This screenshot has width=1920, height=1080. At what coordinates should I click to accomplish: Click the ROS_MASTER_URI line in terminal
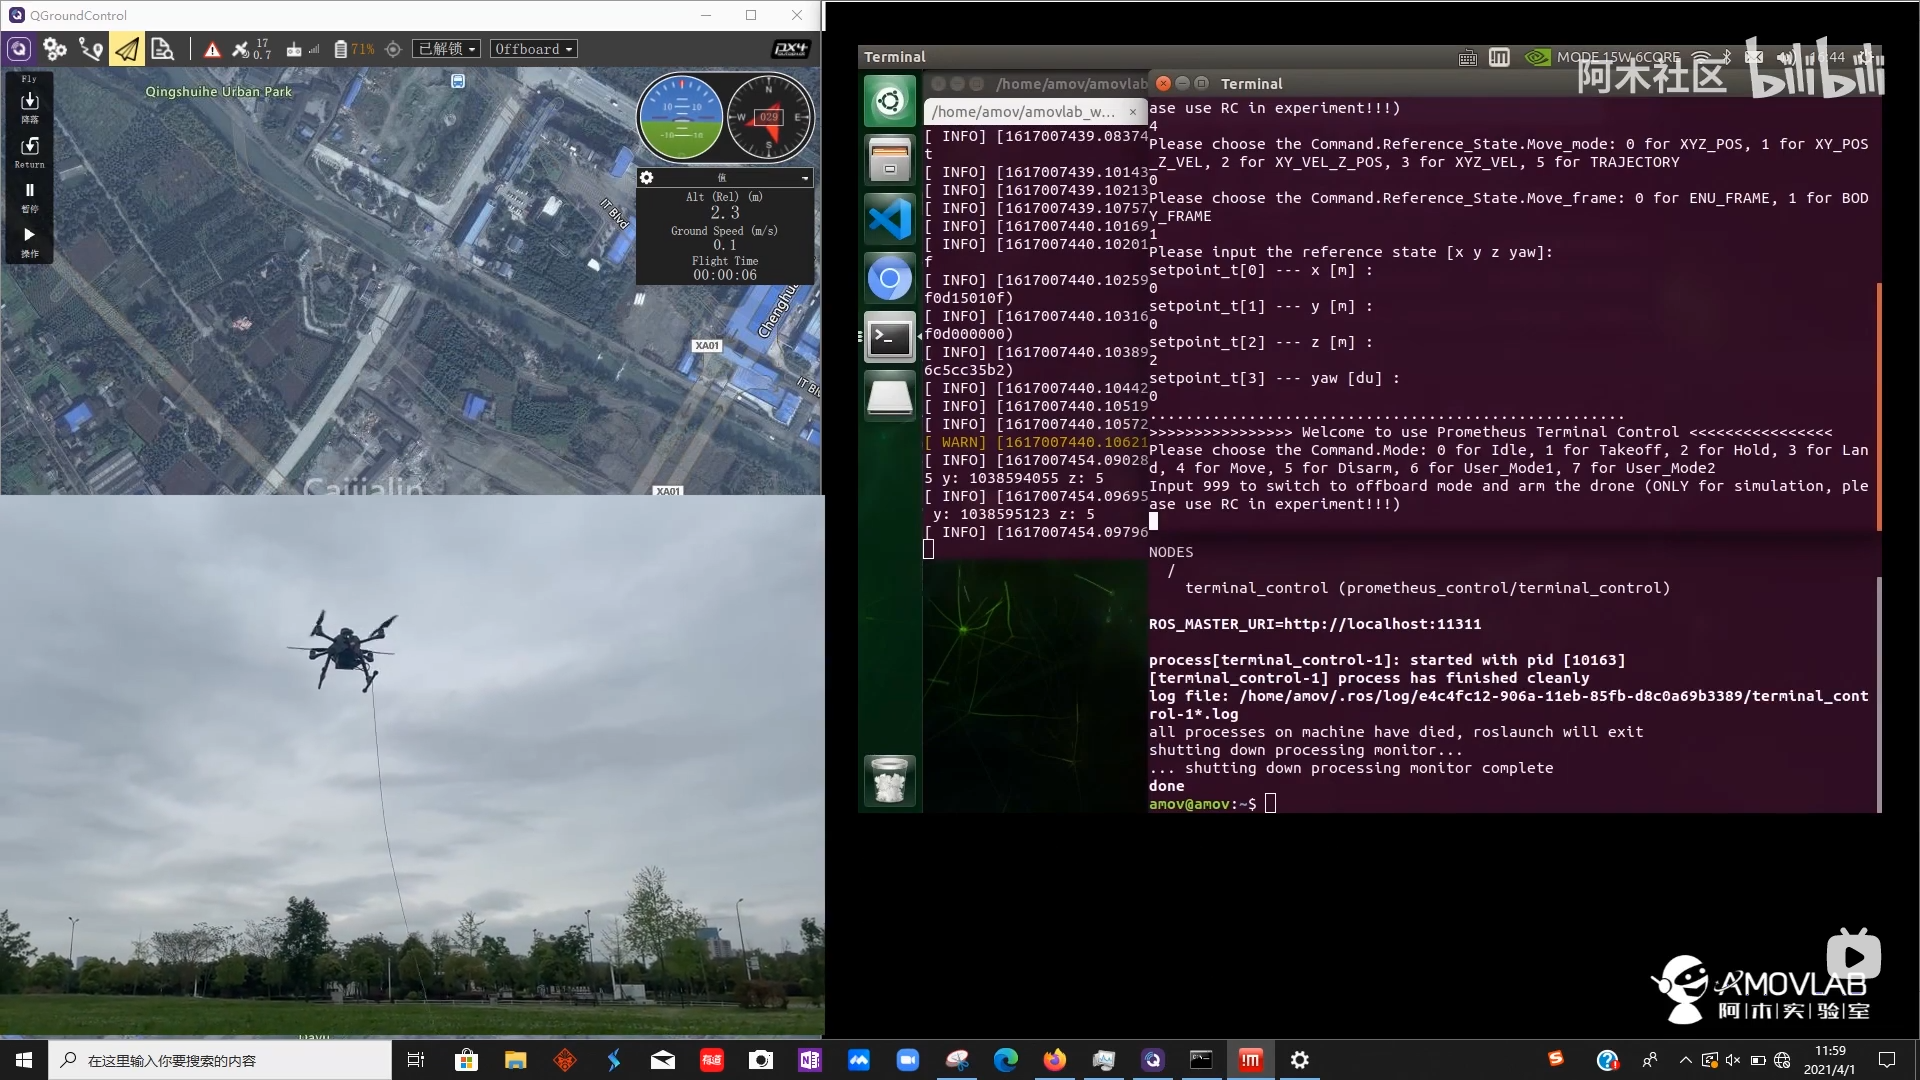tap(1315, 624)
